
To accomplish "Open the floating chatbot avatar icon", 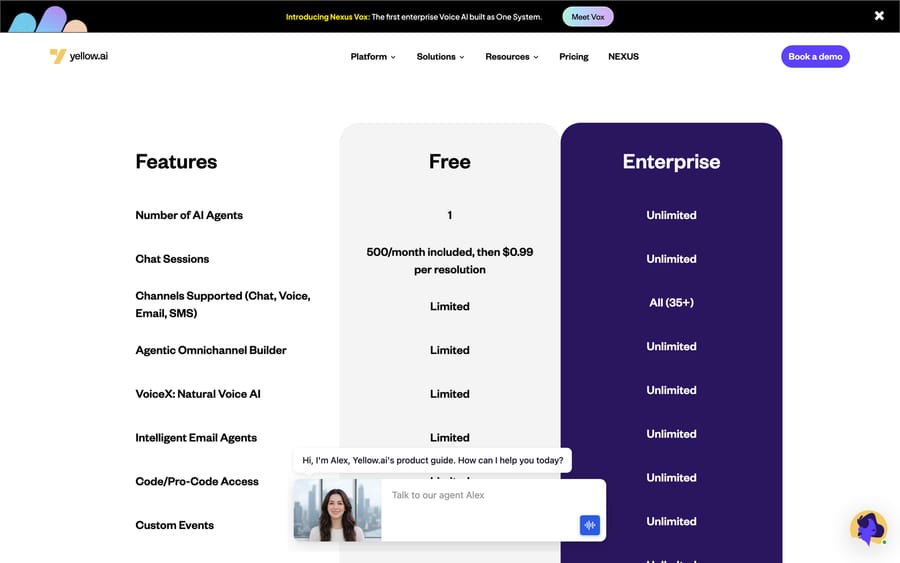I will (x=868, y=528).
